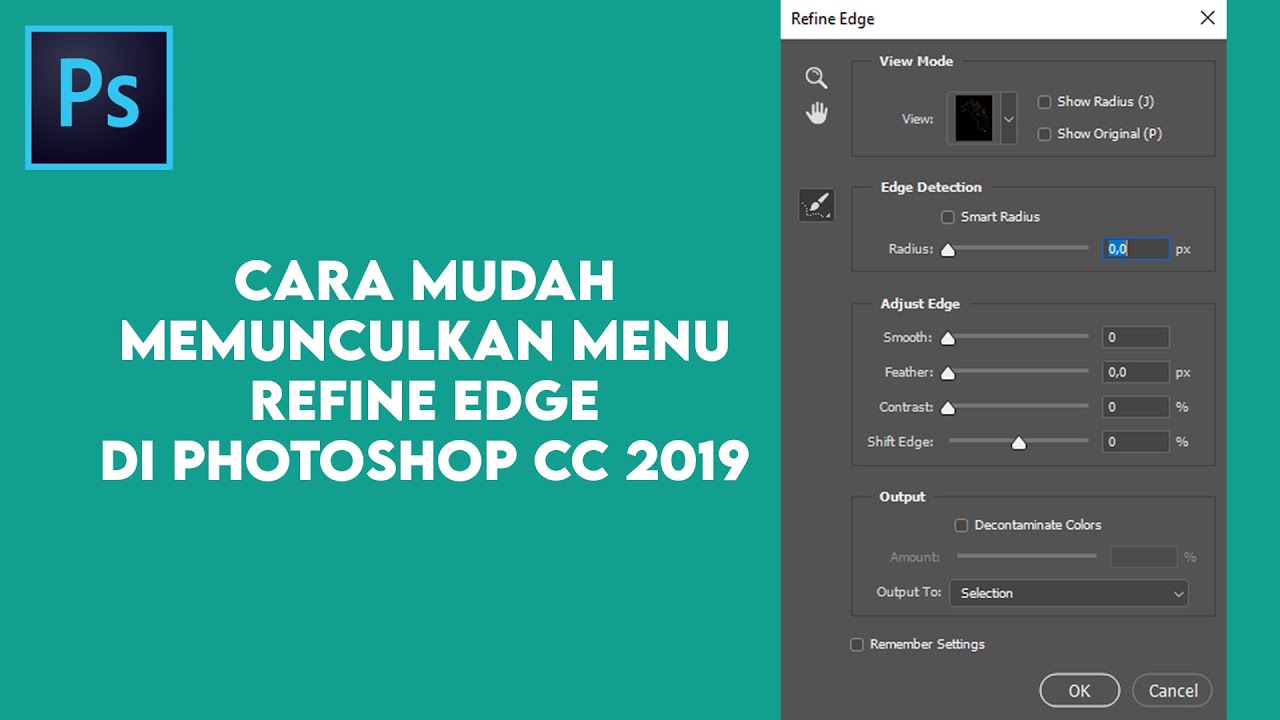Image resolution: width=1280 pixels, height=720 pixels.
Task: Open the View mode dropdown arrow
Action: pyautogui.click(x=1008, y=118)
